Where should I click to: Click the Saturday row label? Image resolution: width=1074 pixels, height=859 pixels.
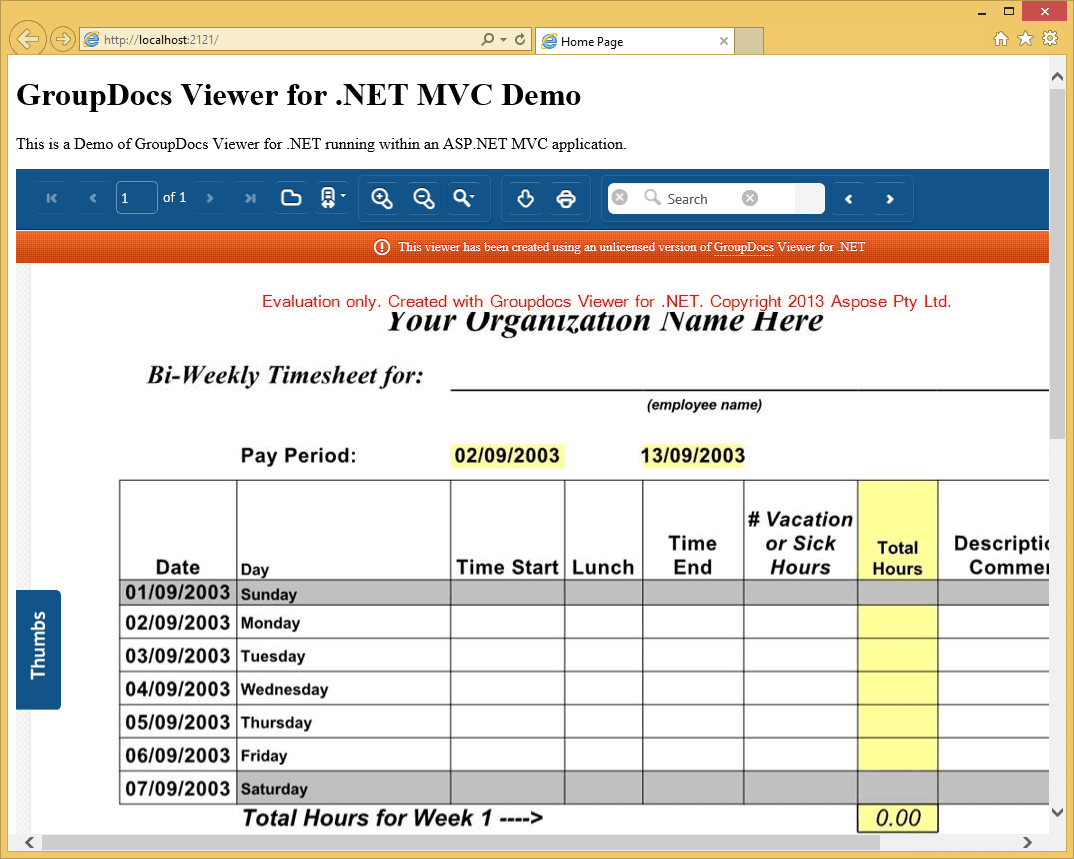pos(274,789)
